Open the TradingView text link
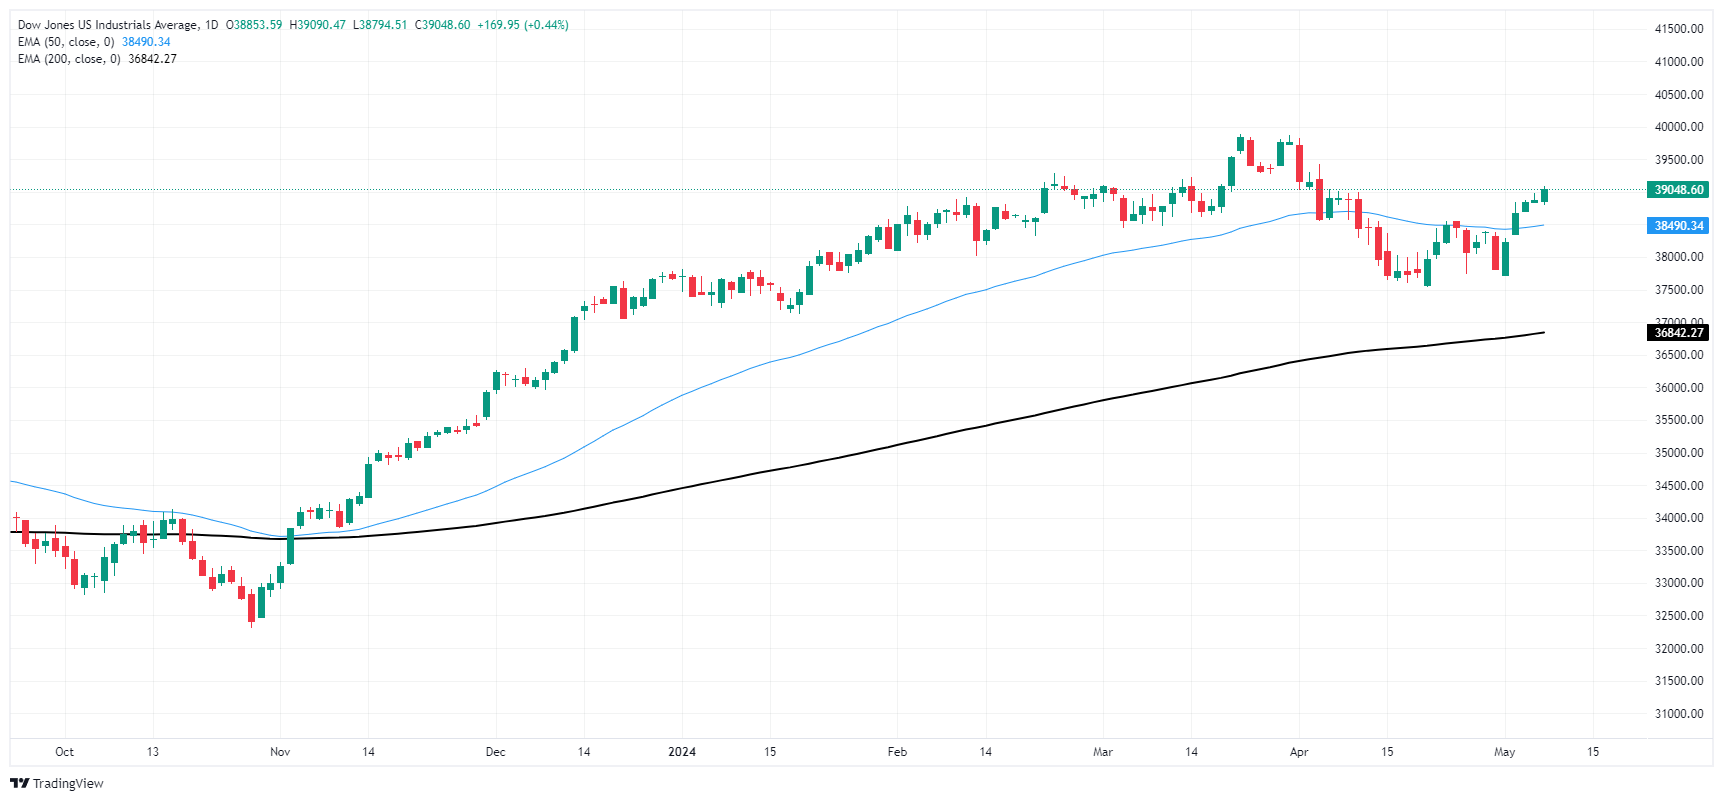 tap(68, 783)
